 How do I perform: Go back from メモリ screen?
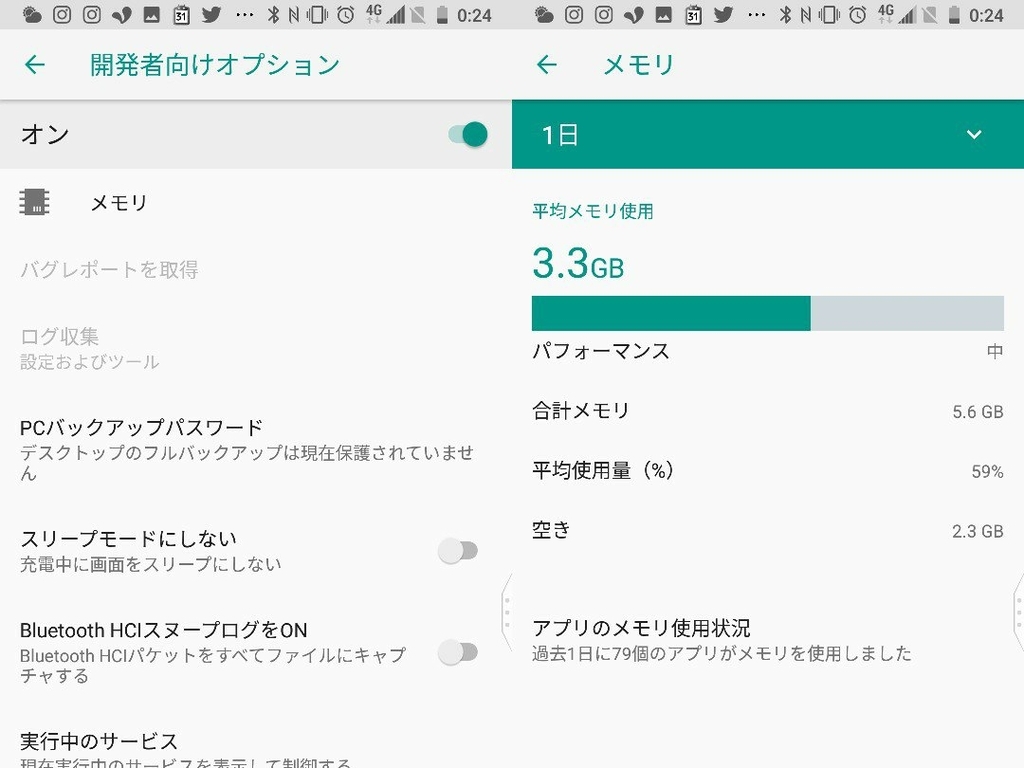pyautogui.click(x=547, y=64)
